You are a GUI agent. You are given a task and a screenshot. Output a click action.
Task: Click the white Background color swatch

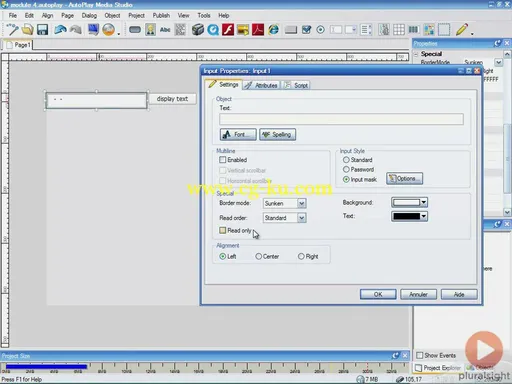coord(406,202)
